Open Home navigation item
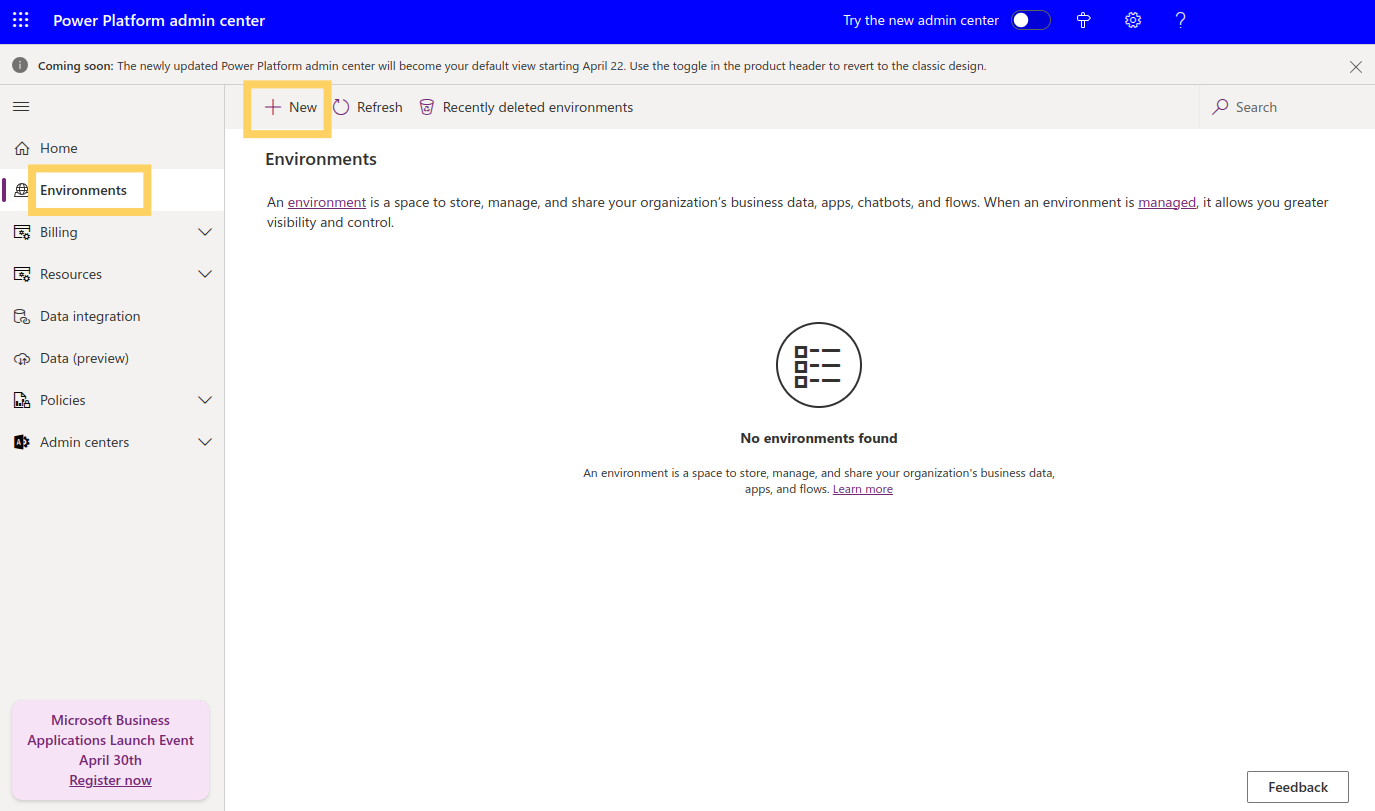 (112, 148)
